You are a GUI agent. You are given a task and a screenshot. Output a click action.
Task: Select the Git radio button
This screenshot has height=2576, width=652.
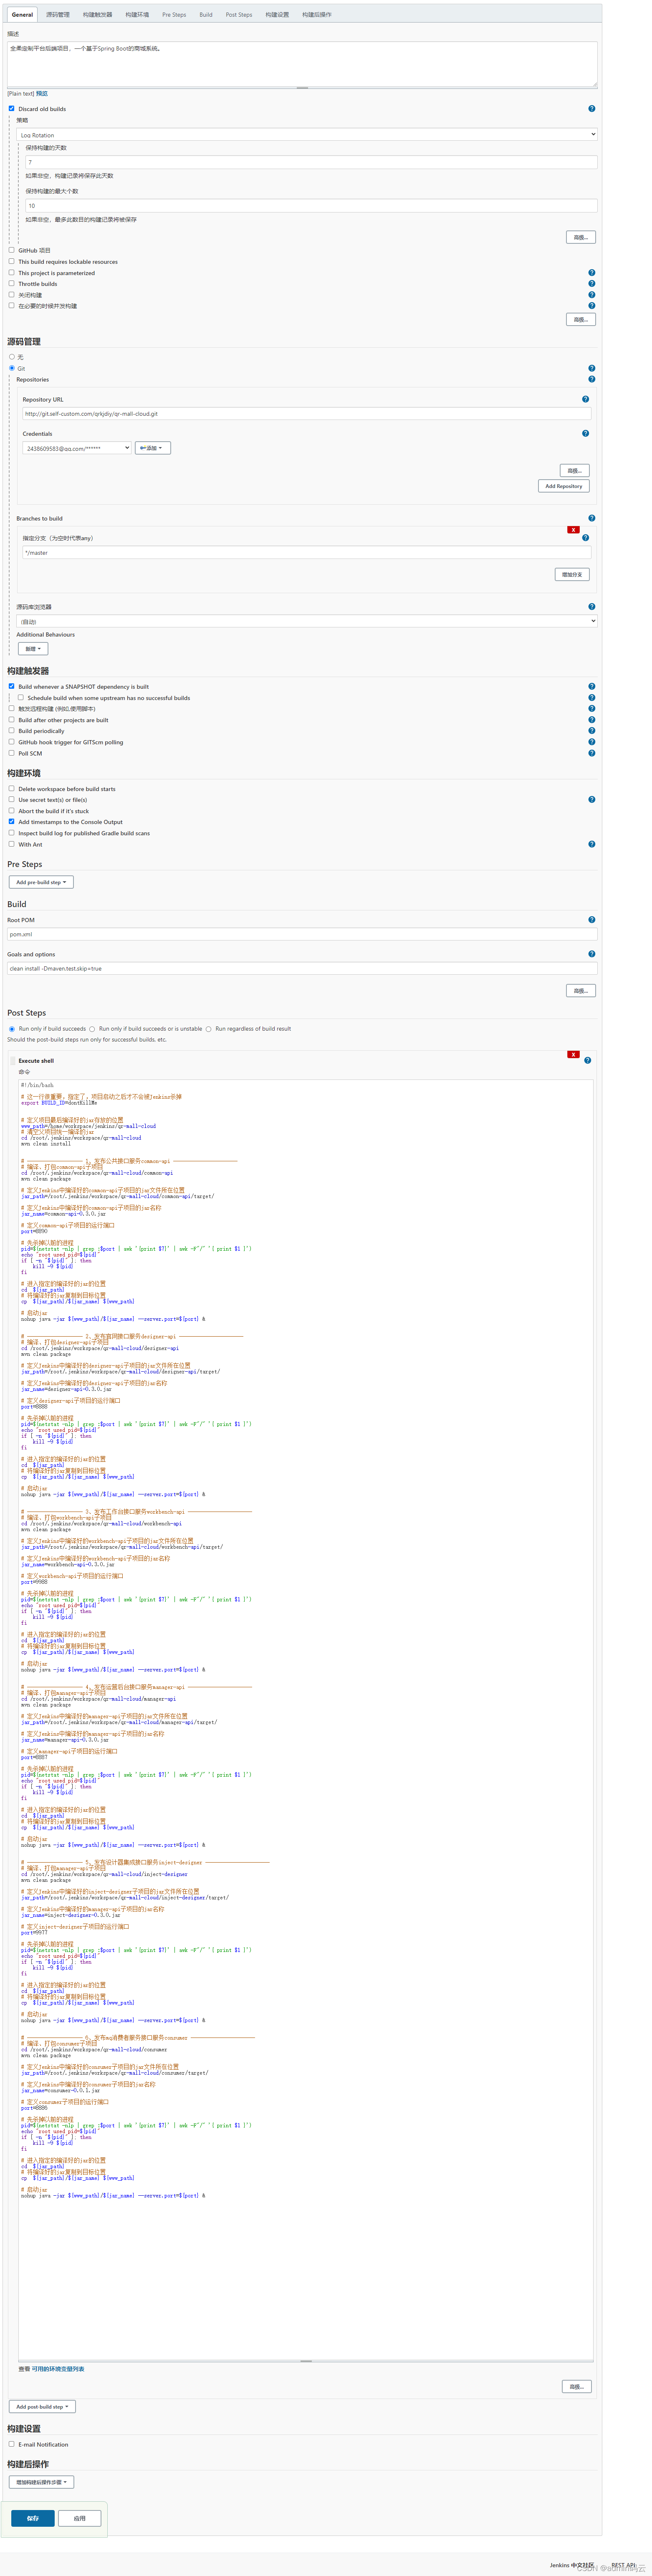pos(12,368)
